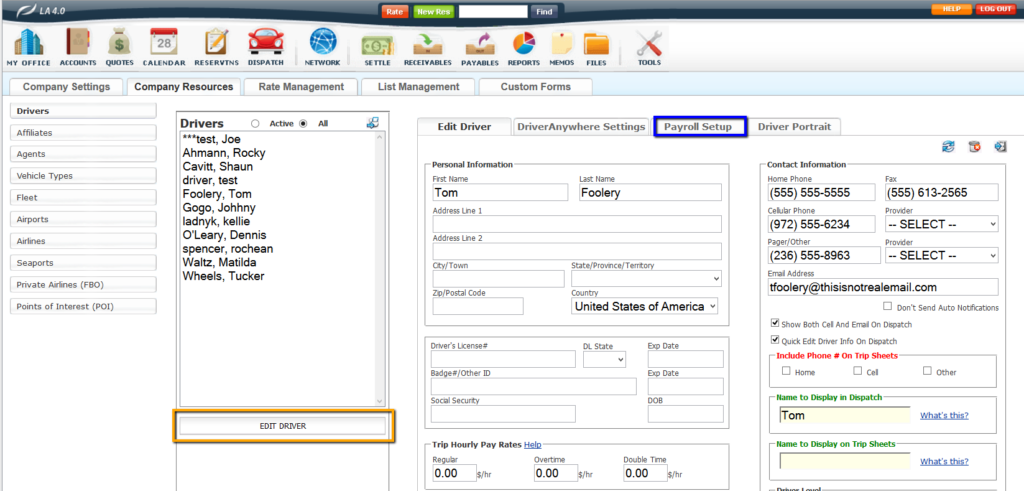Enable Don't Send Auto Notifications checkbox
Image resolution: width=1024 pixels, height=491 pixels.
coord(888,307)
